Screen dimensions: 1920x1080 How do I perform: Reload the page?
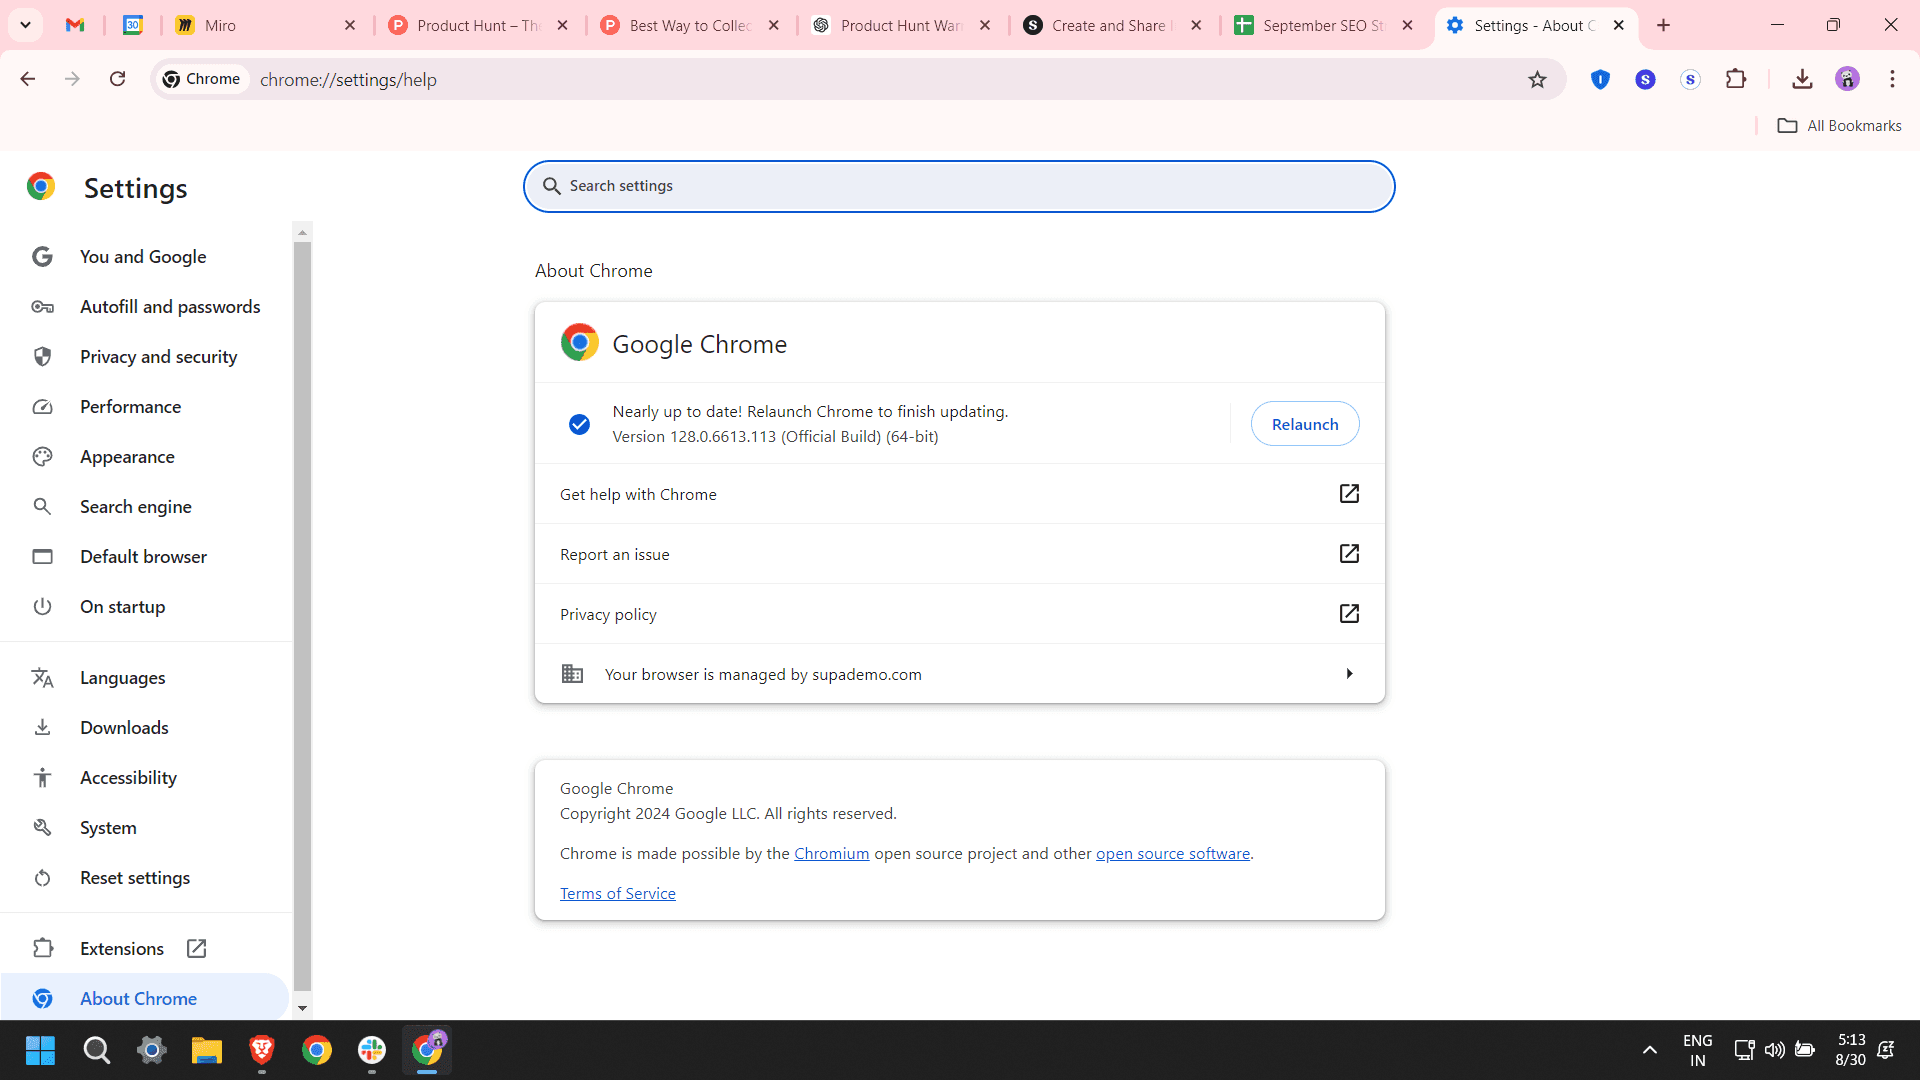pos(117,78)
